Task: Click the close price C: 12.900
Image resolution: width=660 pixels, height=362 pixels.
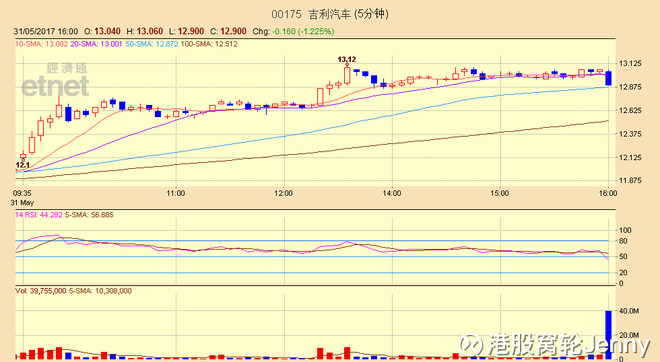Action: (x=228, y=32)
